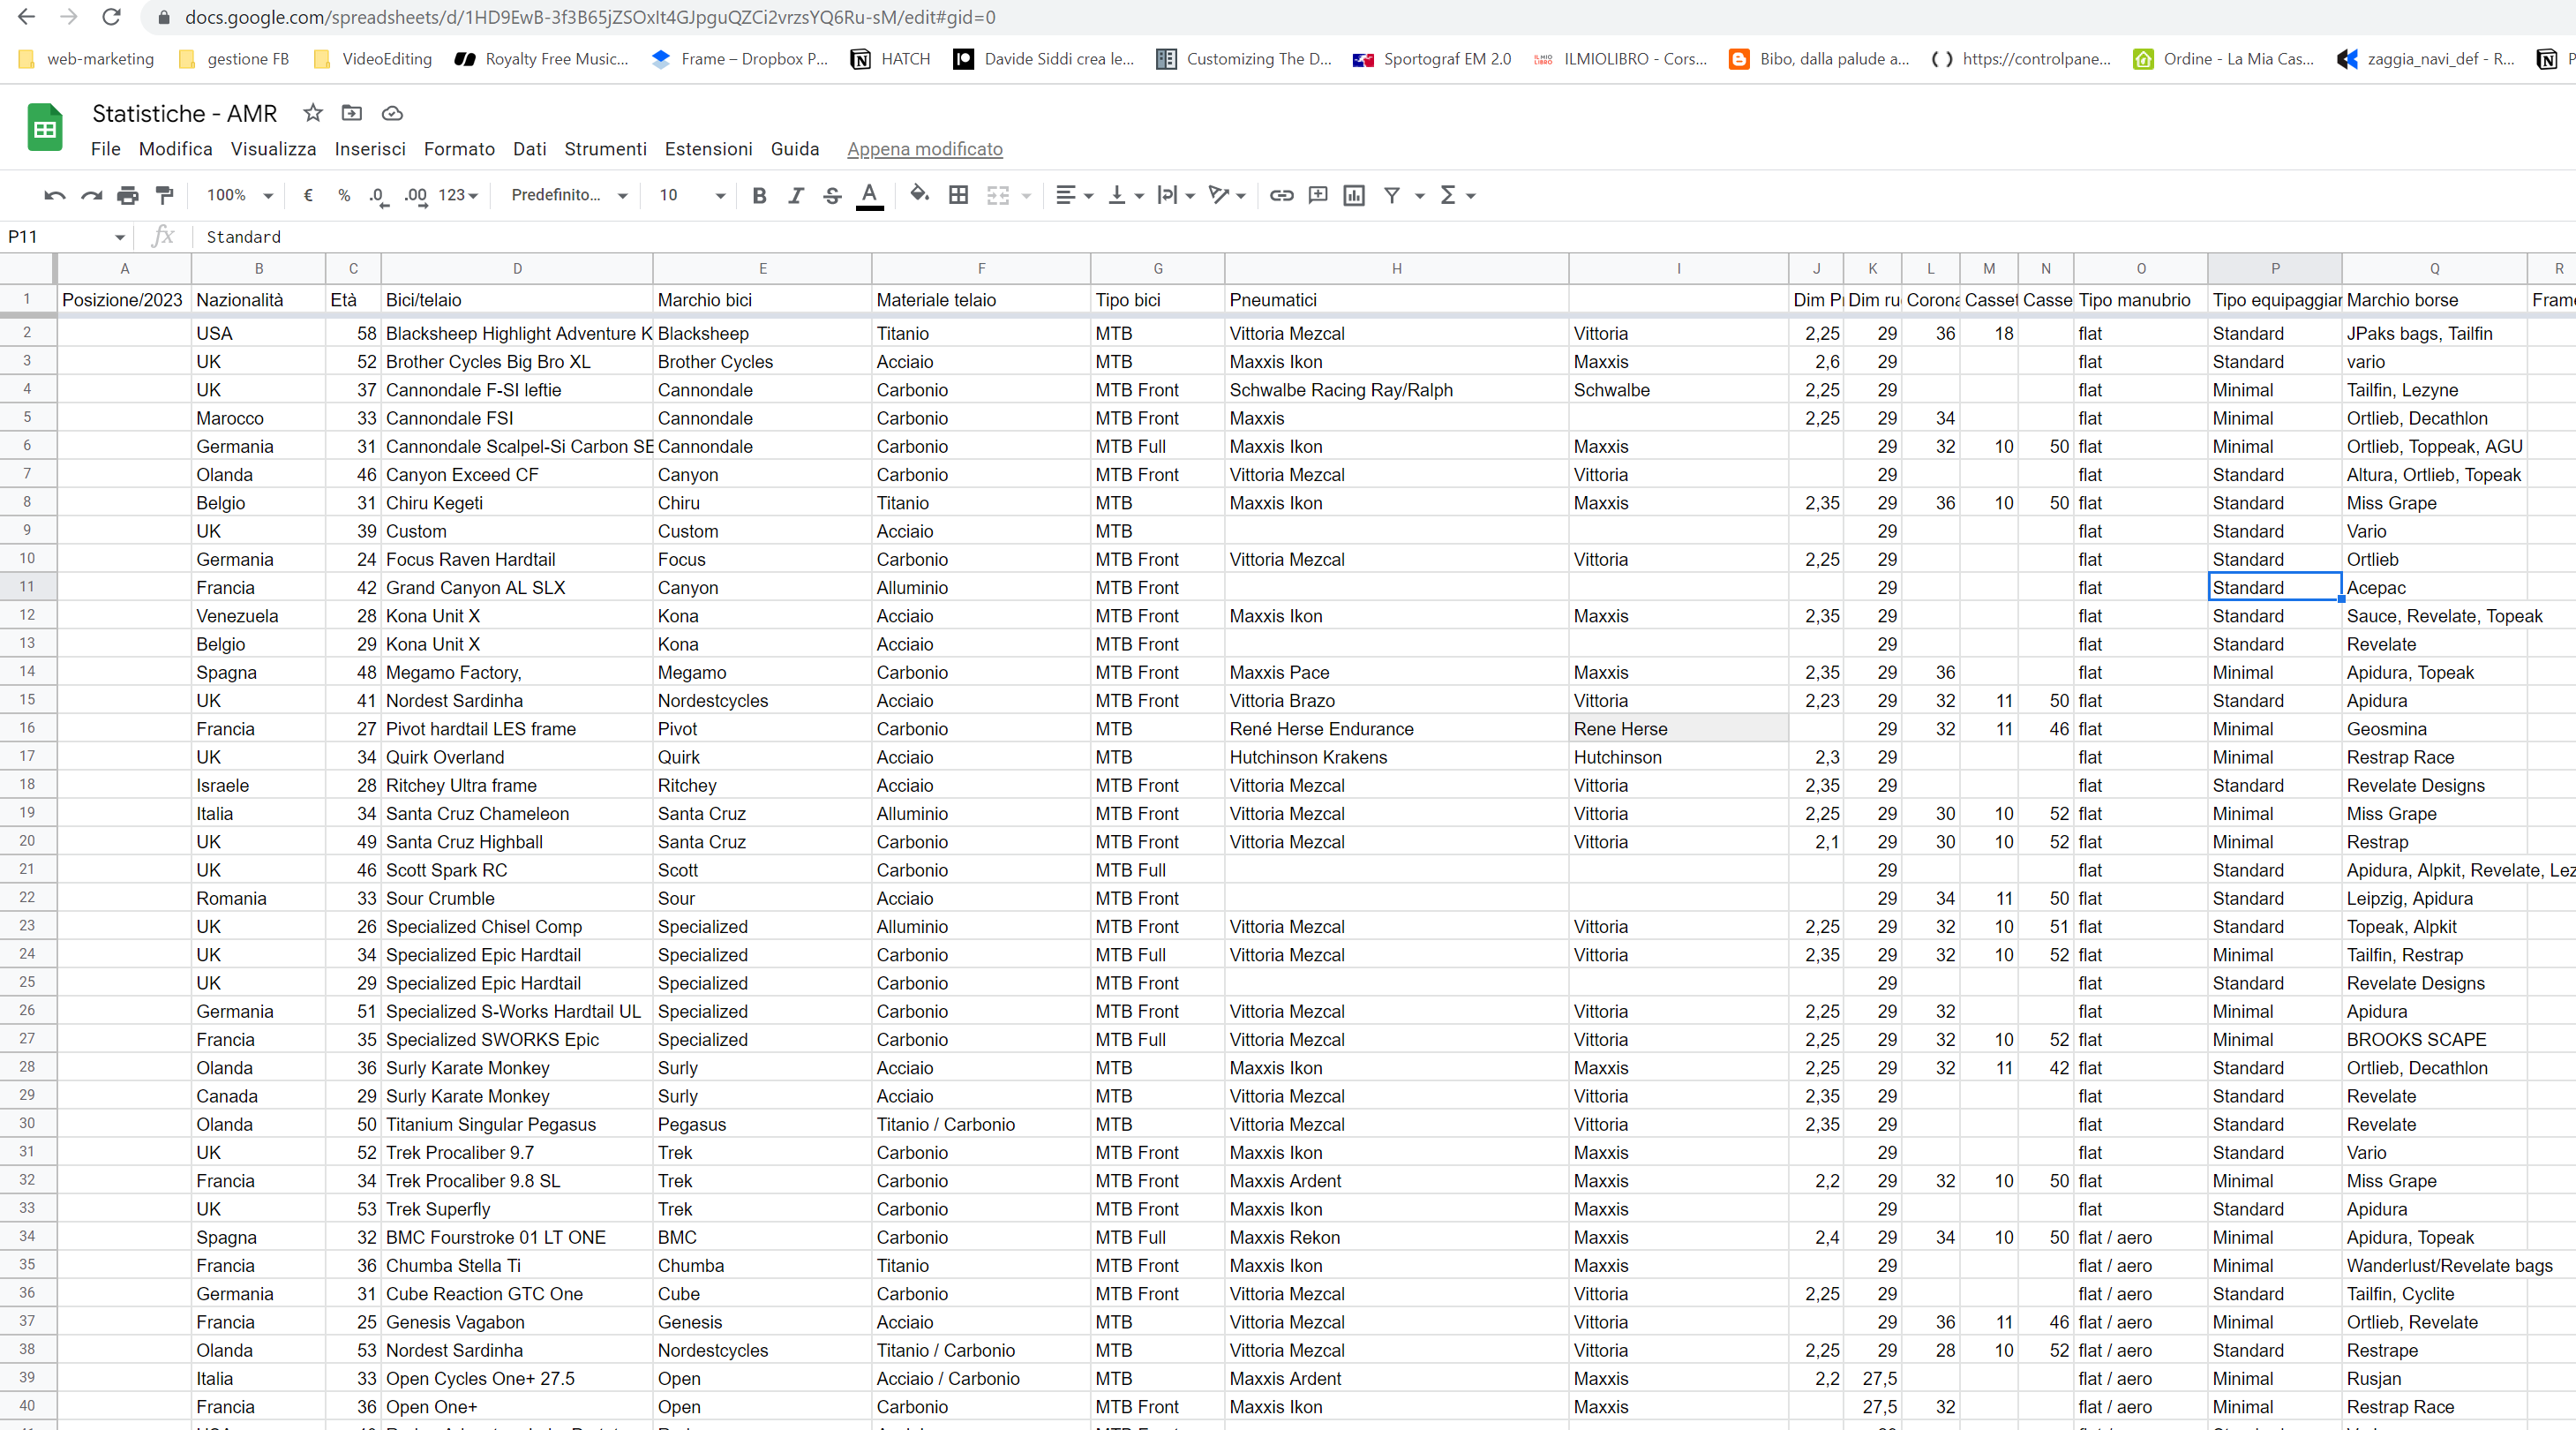2576x1430 pixels.
Task: Open the Visualizza menu
Action: pyautogui.click(x=273, y=149)
